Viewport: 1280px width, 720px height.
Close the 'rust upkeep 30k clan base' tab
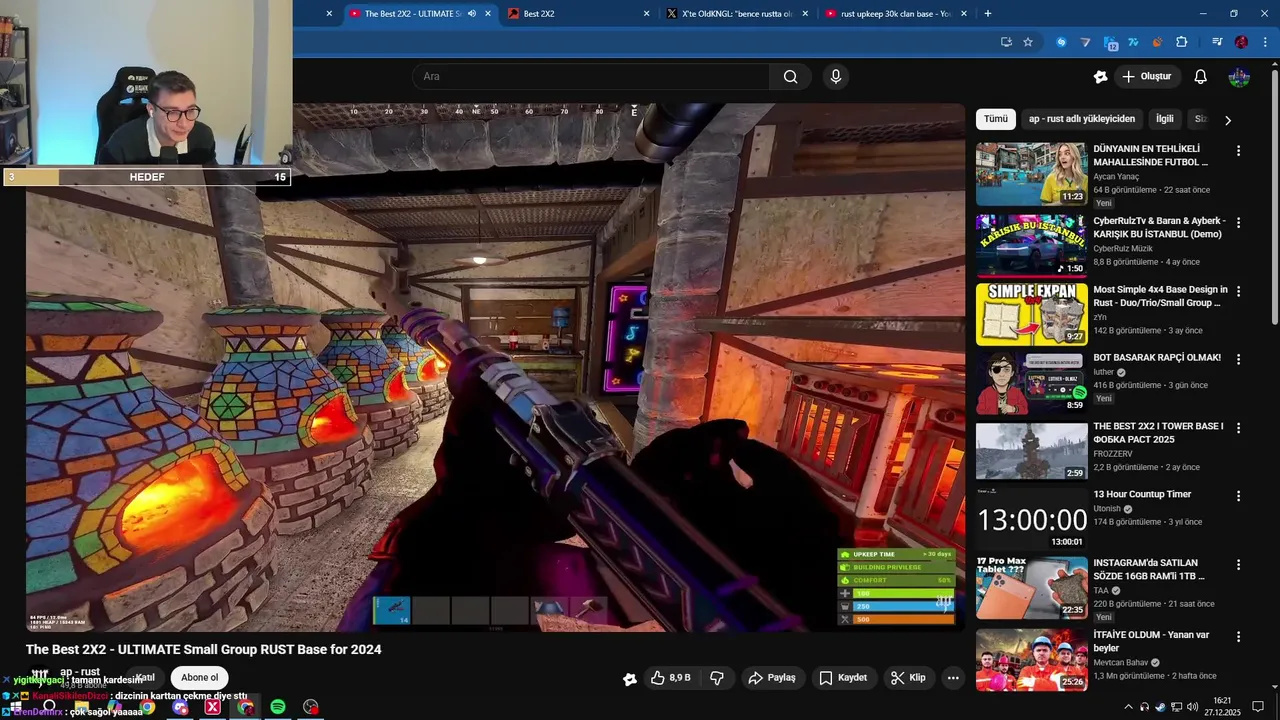964,14
